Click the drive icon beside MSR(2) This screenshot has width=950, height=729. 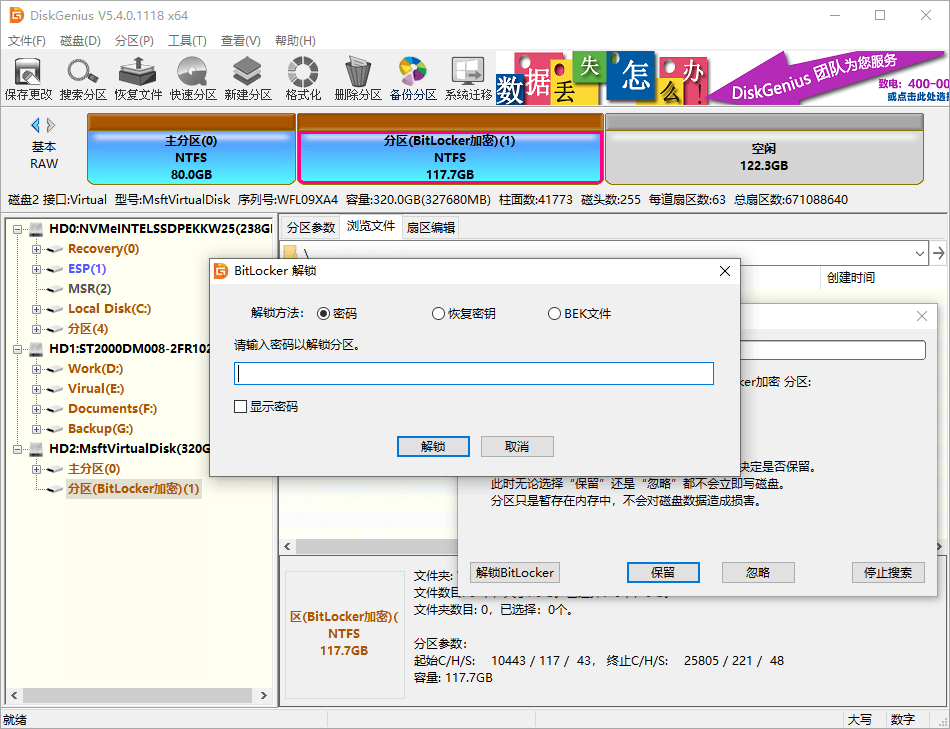pyautogui.click(x=56, y=289)
